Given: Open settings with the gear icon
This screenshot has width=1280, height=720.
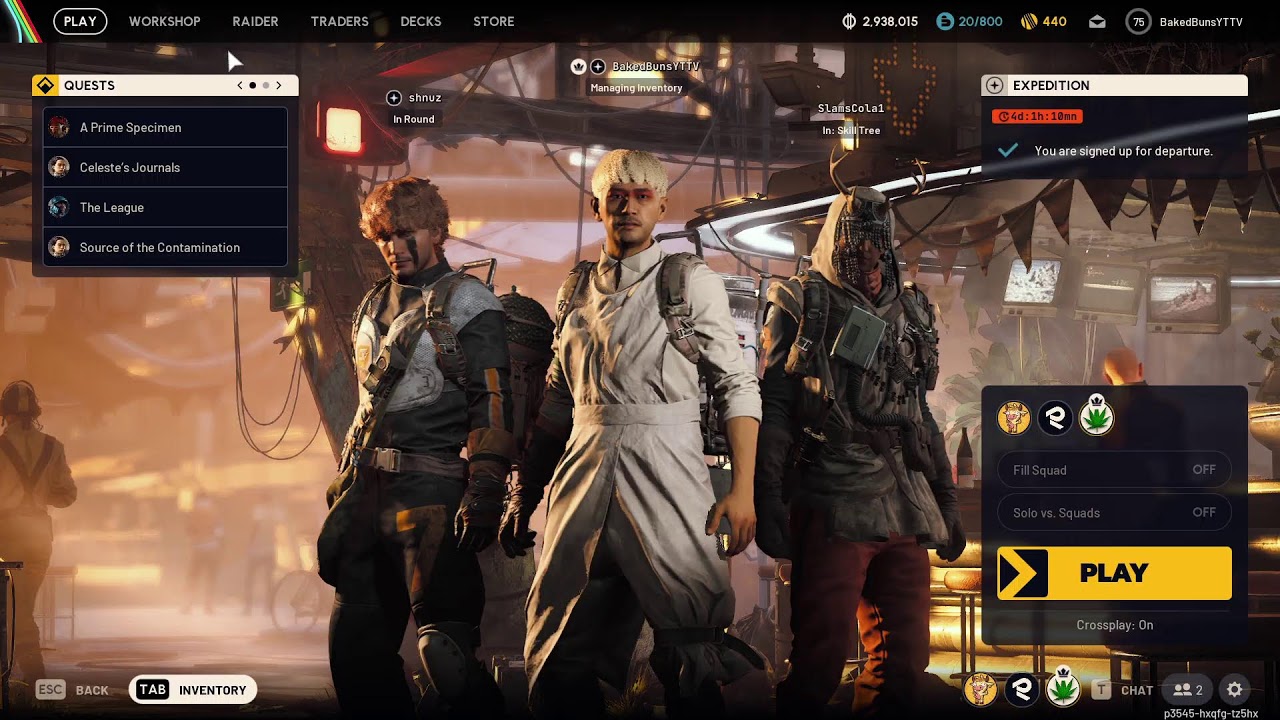Looking at the screenshot, I should click(1235, 690).
